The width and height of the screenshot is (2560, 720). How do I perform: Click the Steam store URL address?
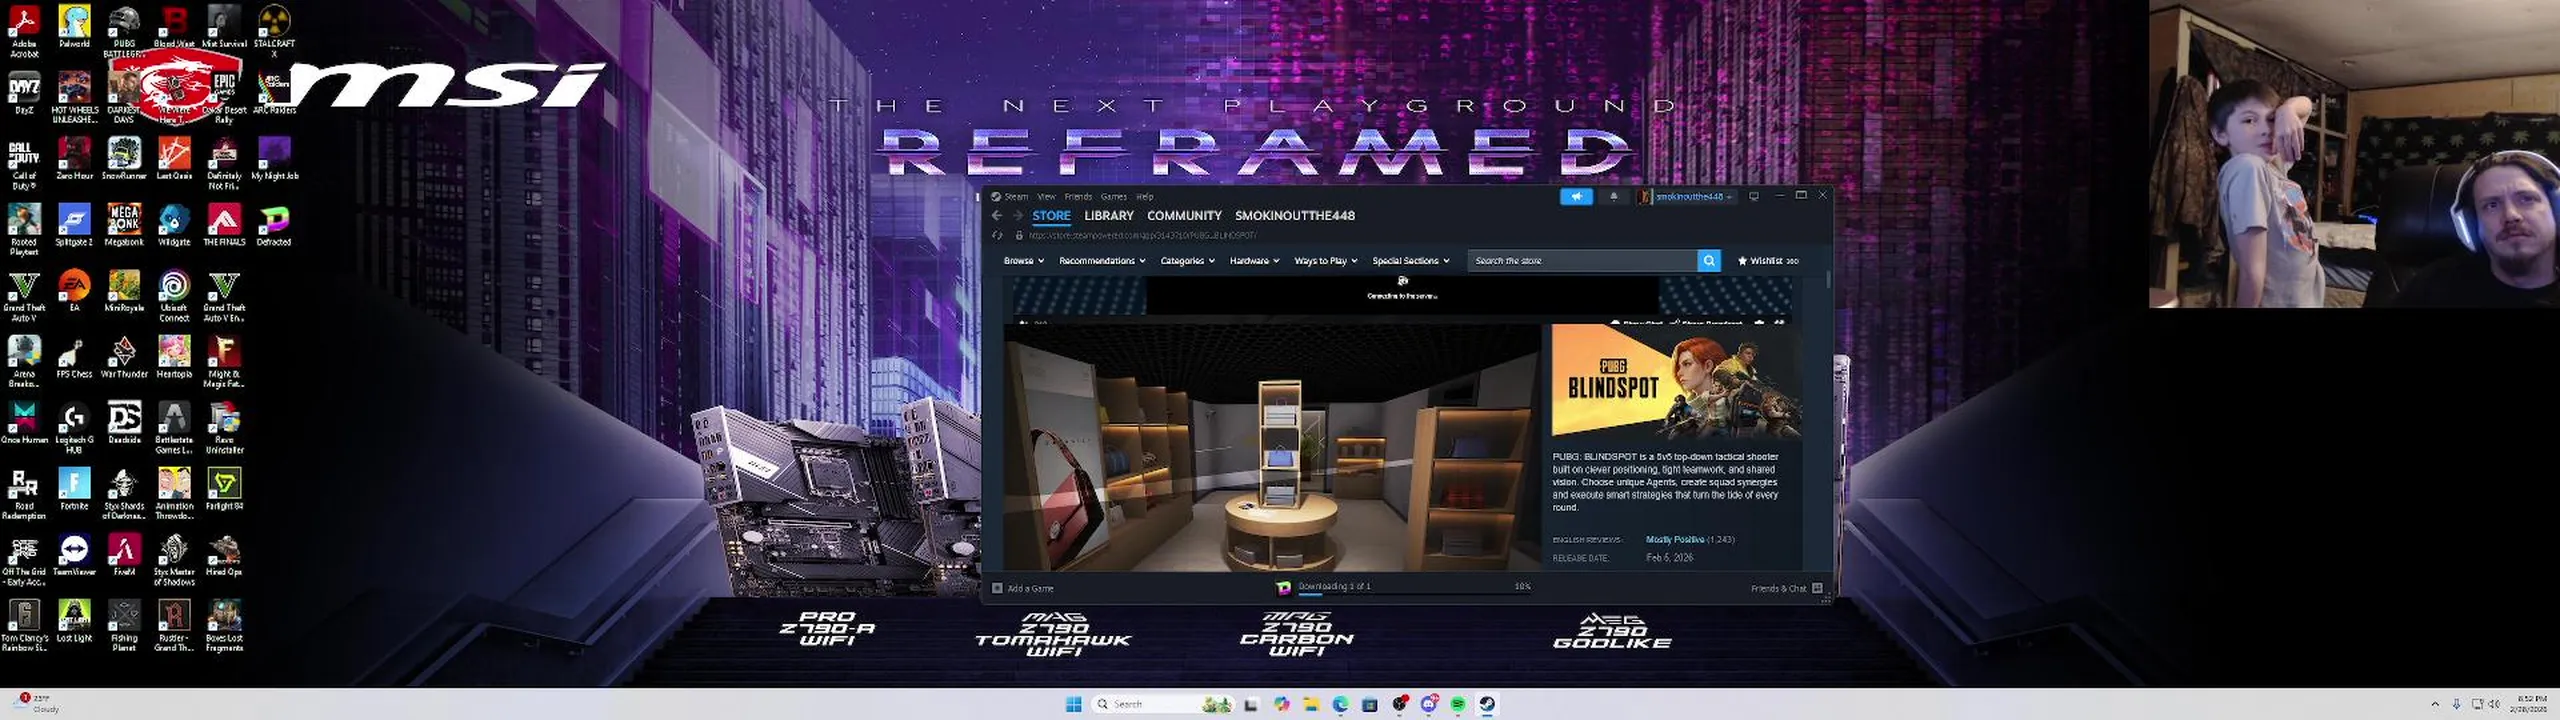[x=1143, y=236]
